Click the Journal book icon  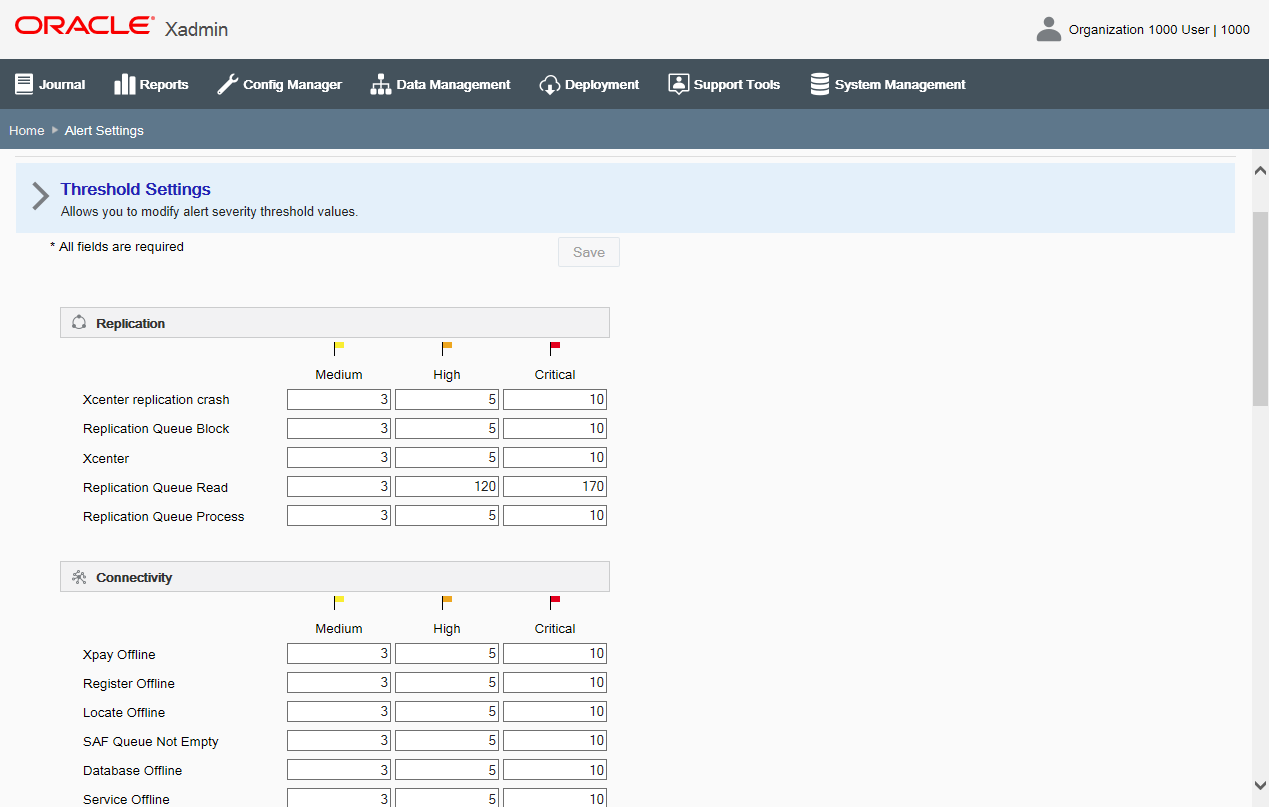tap(24, 84)
